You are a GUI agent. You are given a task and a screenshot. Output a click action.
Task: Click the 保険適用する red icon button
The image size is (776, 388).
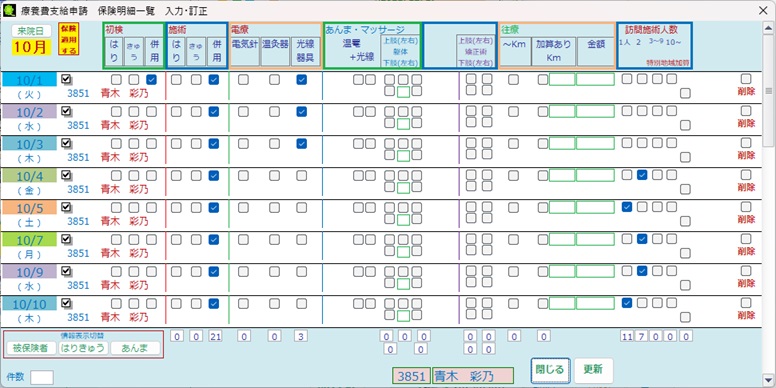click(68, 39)
